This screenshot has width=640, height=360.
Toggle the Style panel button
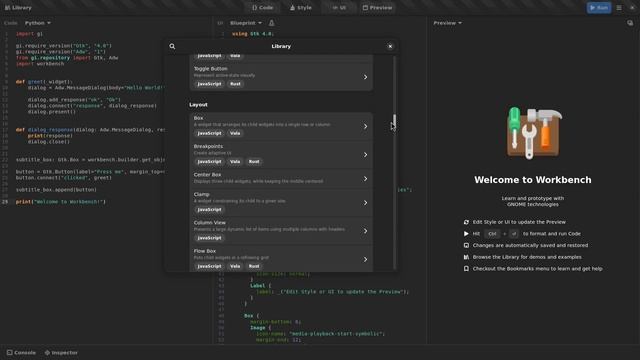pyautogui.click(x=301, y=8)
